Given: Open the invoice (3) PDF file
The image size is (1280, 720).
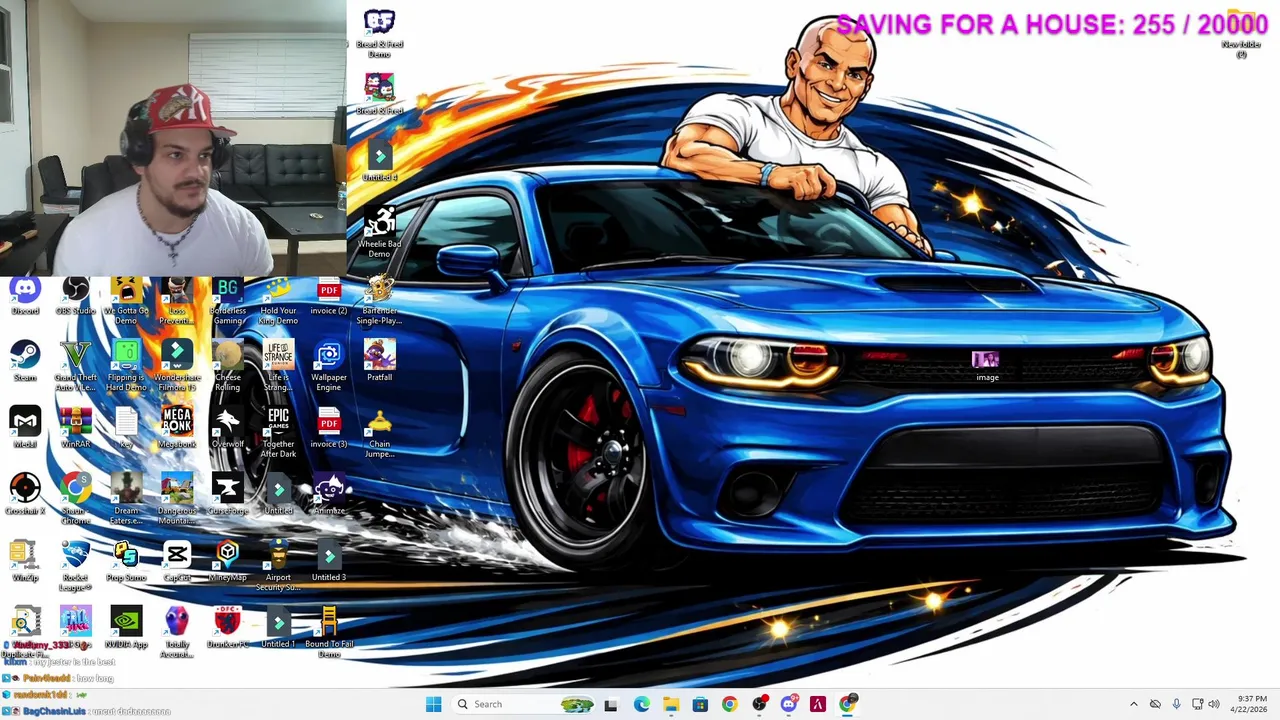Looking at the screenshot, I should pyautogui.click(x=329, y=429).
